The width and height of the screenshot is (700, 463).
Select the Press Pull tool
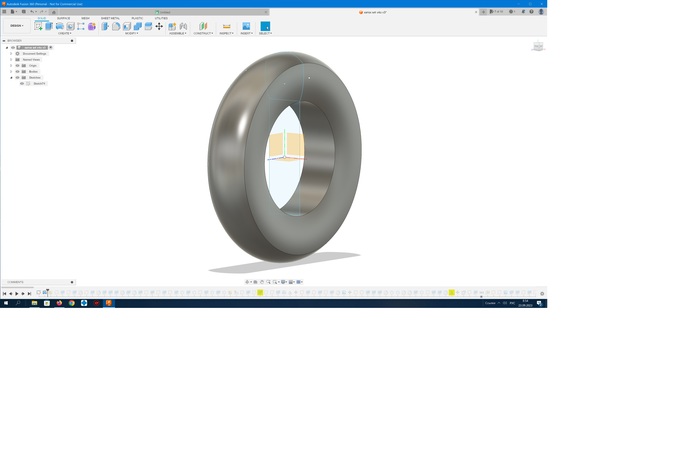pos(105,26)
